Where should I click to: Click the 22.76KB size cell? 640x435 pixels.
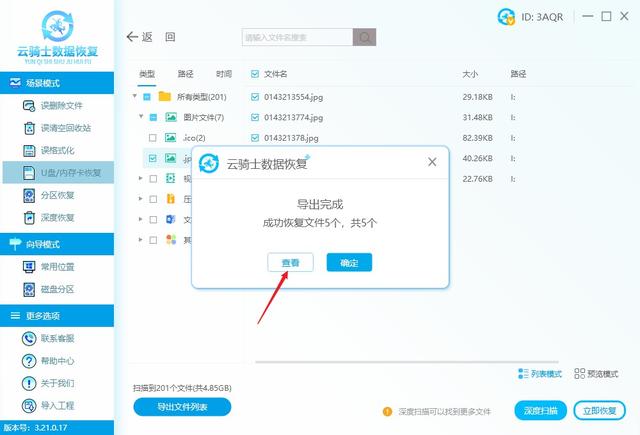point(478,179)
